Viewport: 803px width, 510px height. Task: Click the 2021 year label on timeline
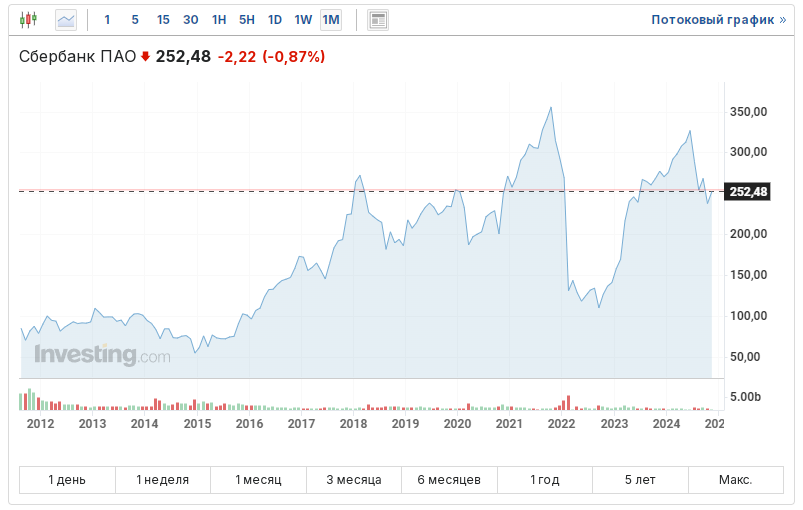[x=509, y=423]
